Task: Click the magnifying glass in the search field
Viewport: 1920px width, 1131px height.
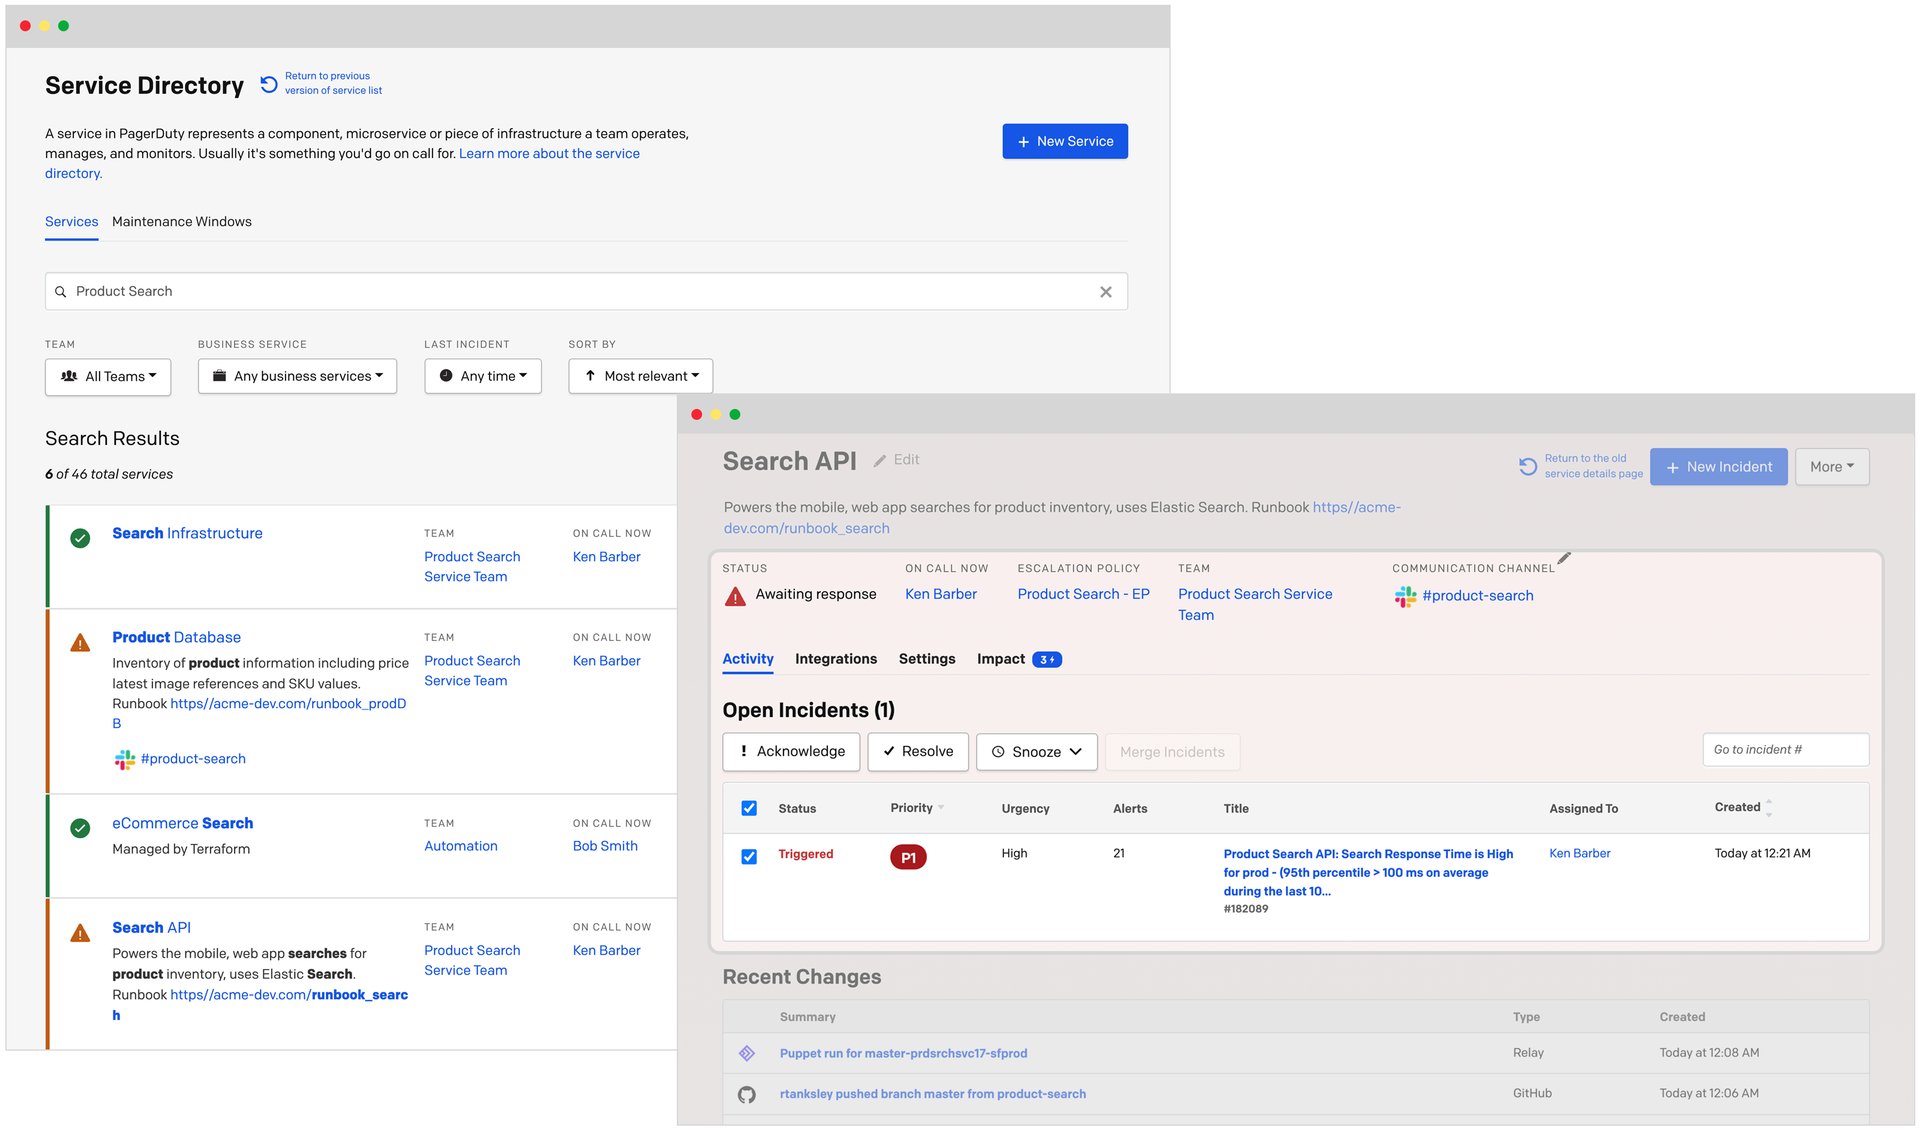Action: point(61,291)
